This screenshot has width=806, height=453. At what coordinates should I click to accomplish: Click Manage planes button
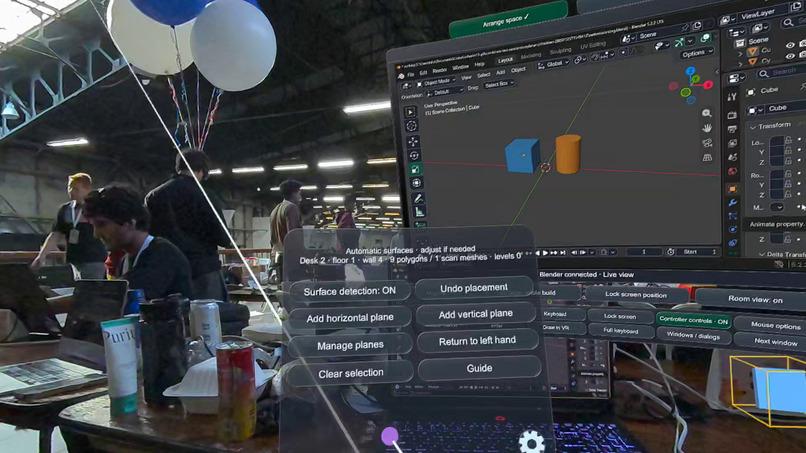click(x=350, y=346)
